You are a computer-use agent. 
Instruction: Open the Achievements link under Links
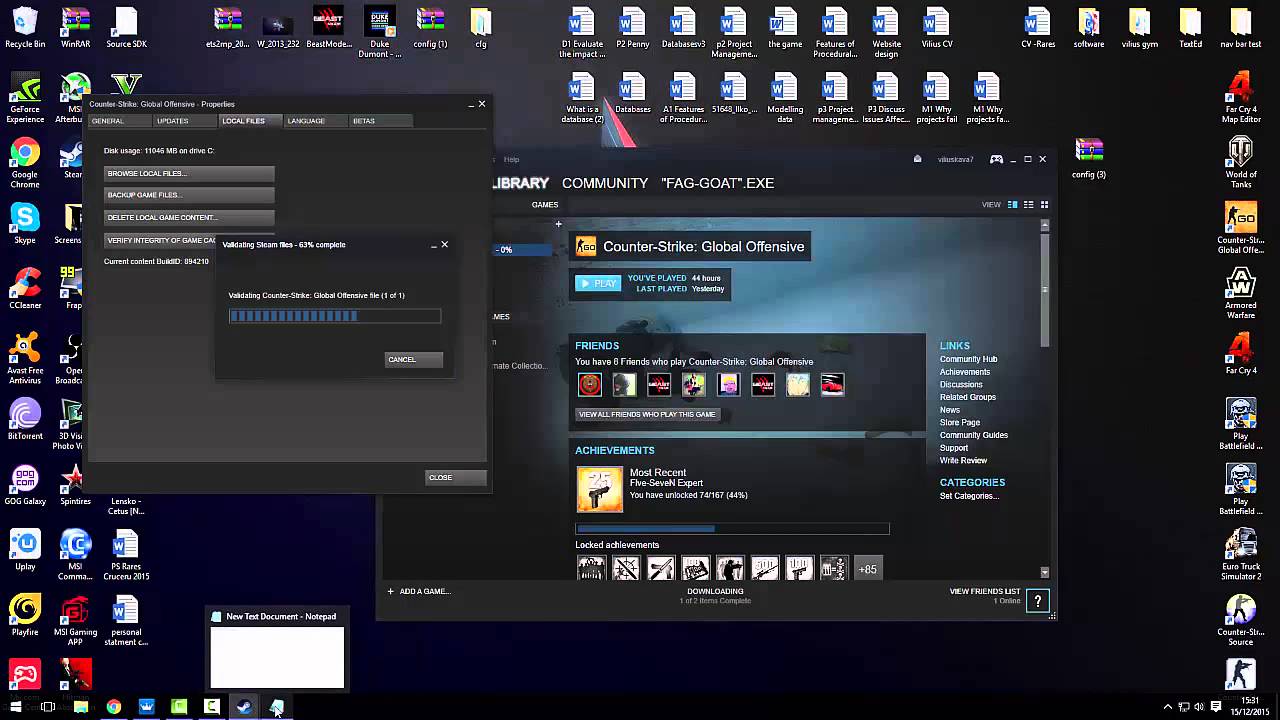(965, 372)
